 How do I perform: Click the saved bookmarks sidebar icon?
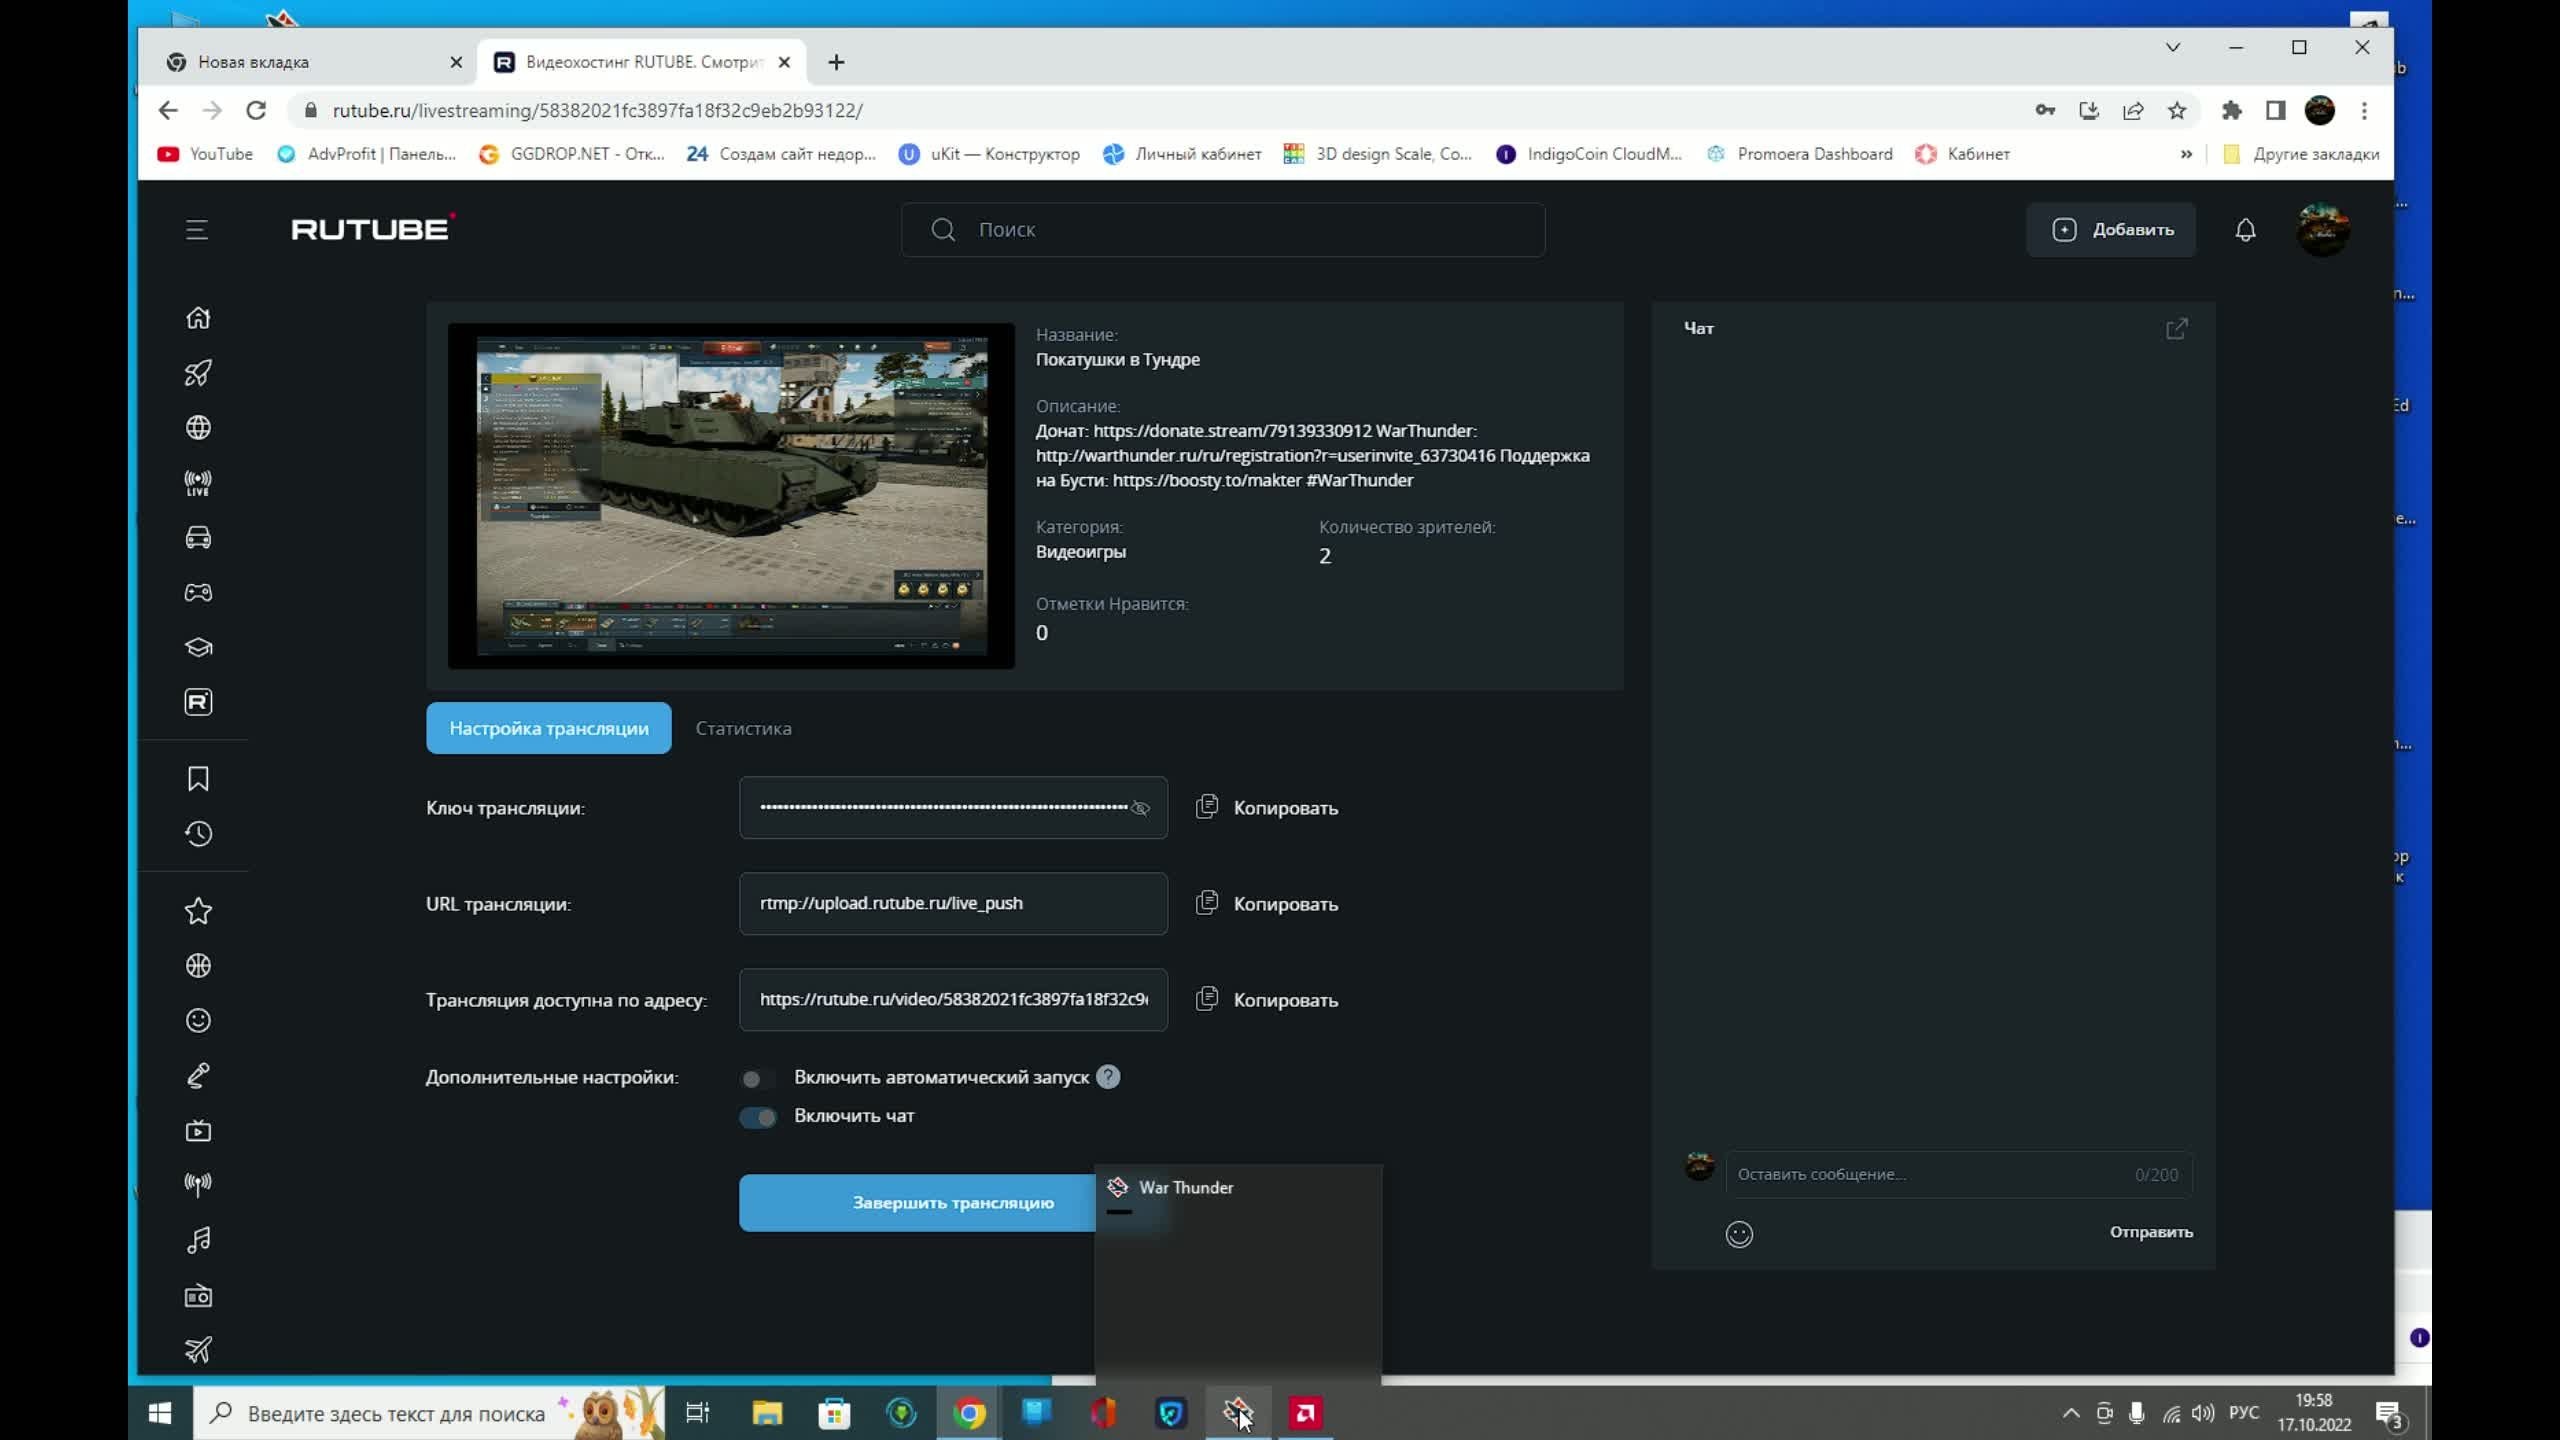click(x=198, y=779)
